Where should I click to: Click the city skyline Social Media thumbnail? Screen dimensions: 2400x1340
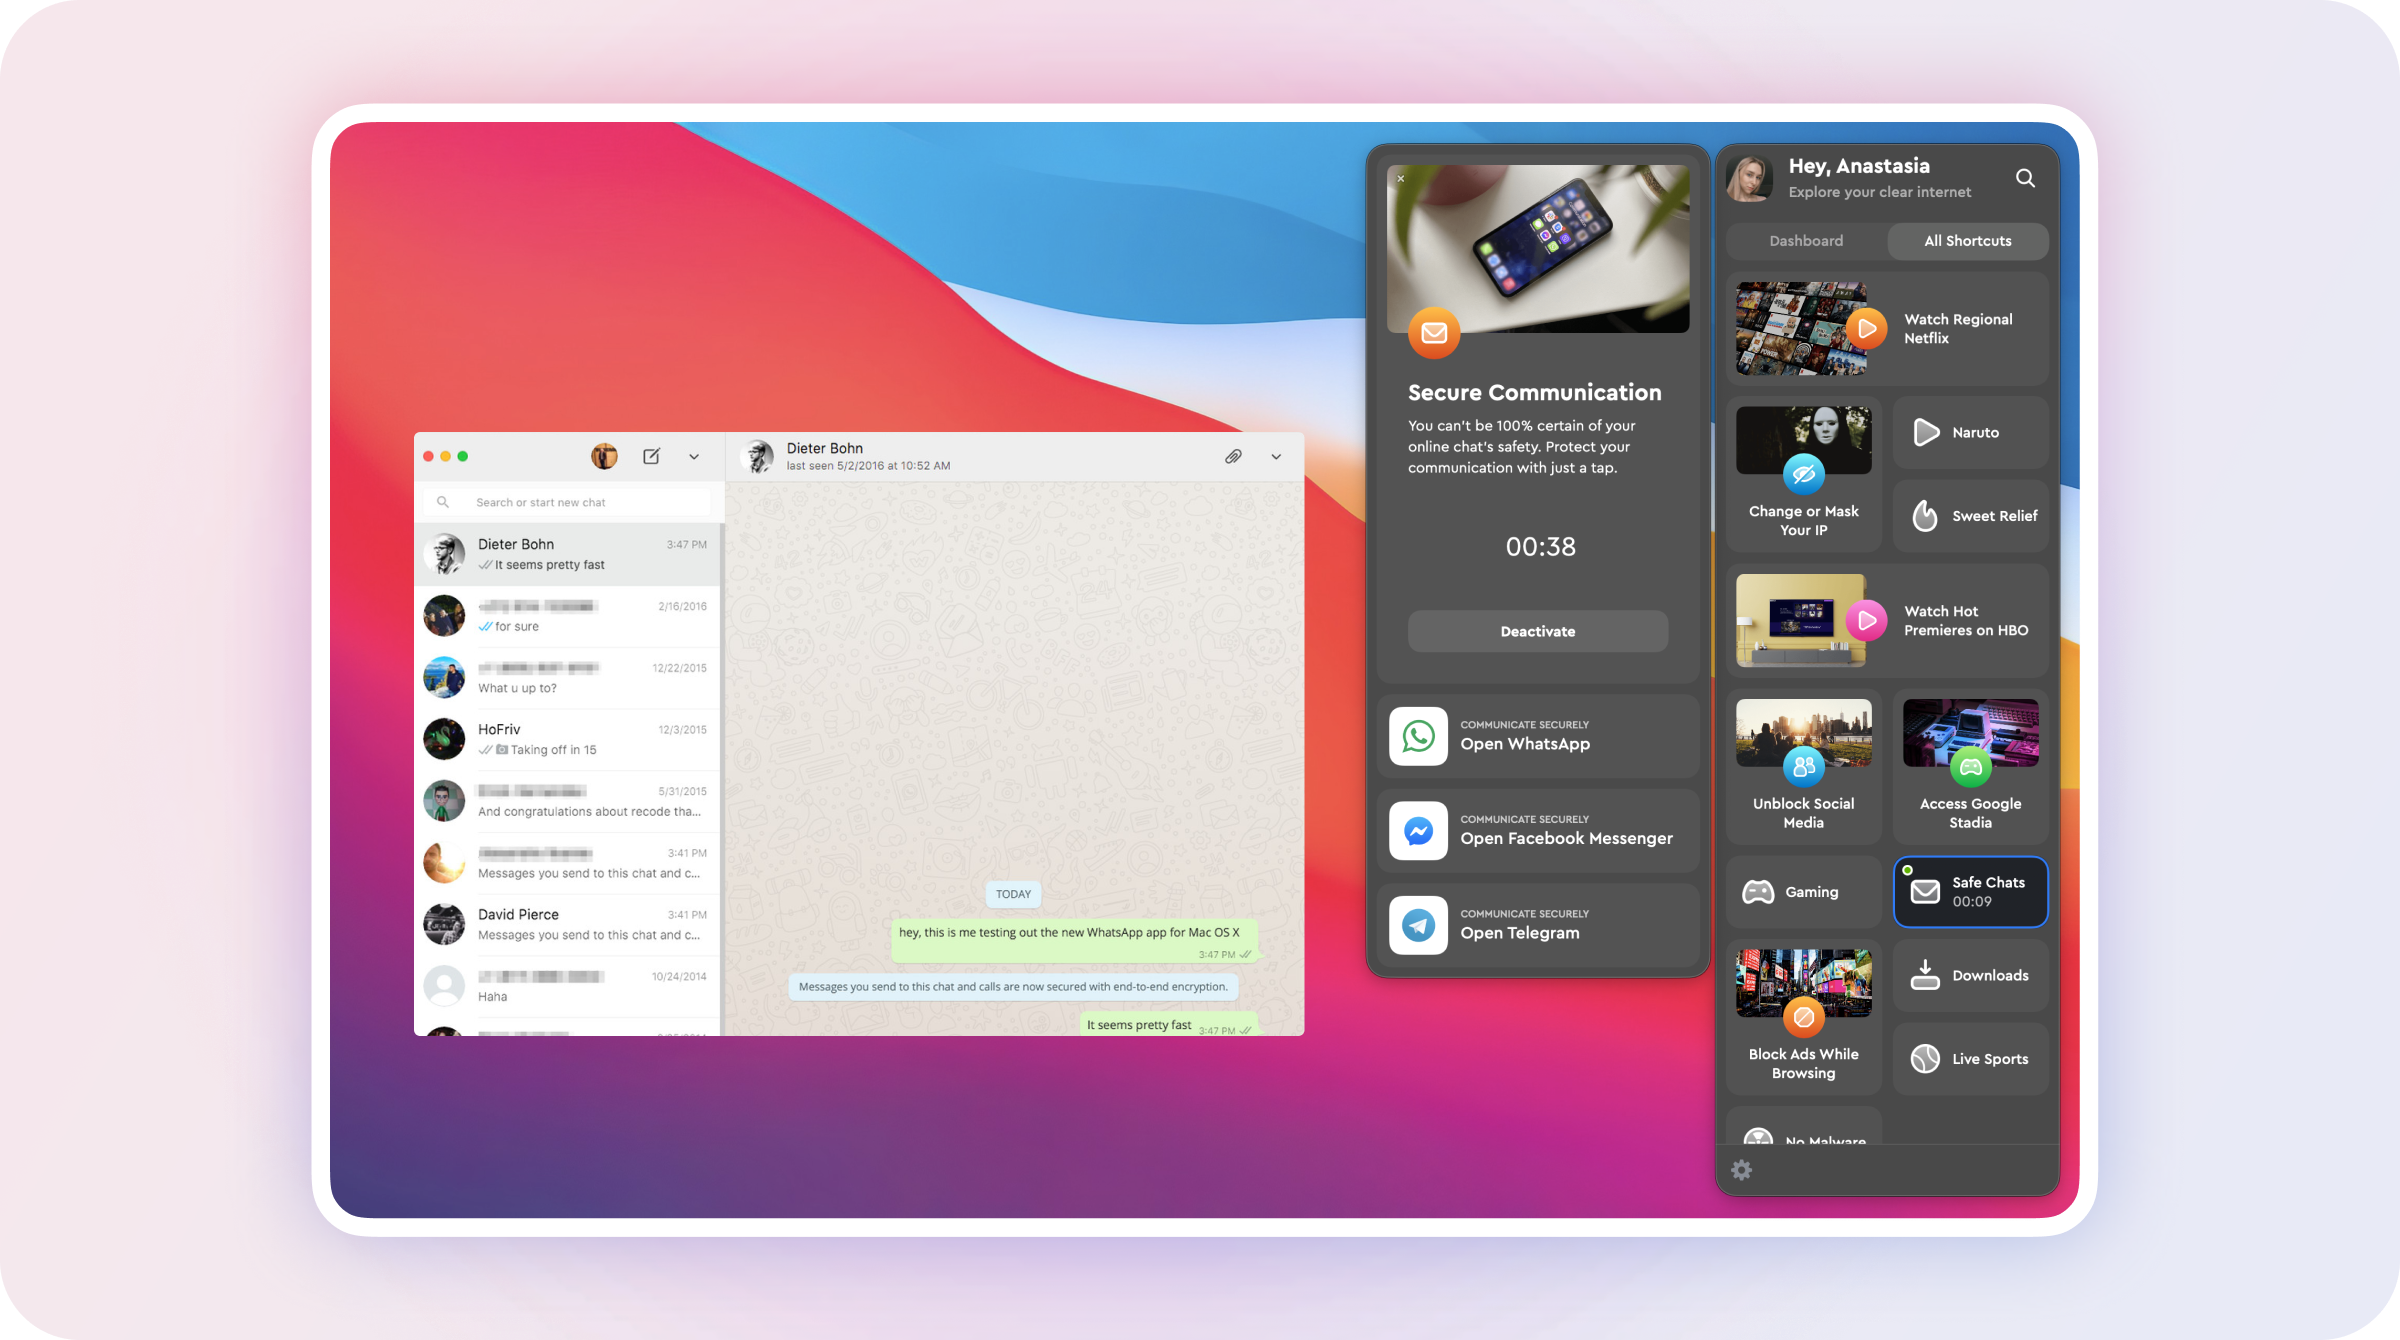point(1804,733)
